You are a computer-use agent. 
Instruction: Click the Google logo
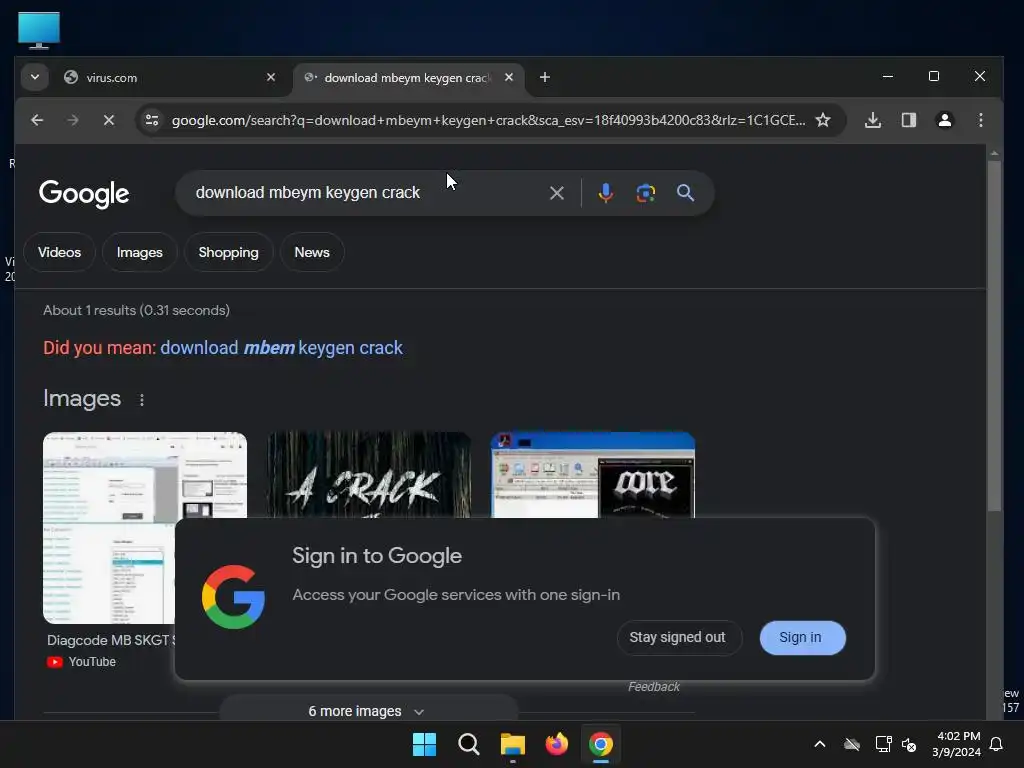click(x=84, y=193)
